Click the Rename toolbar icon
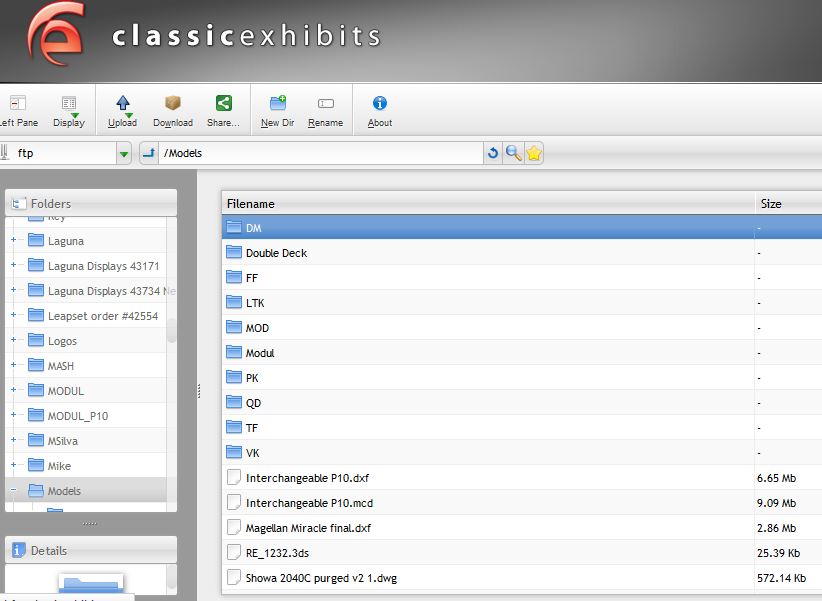 tap(325, 104)
